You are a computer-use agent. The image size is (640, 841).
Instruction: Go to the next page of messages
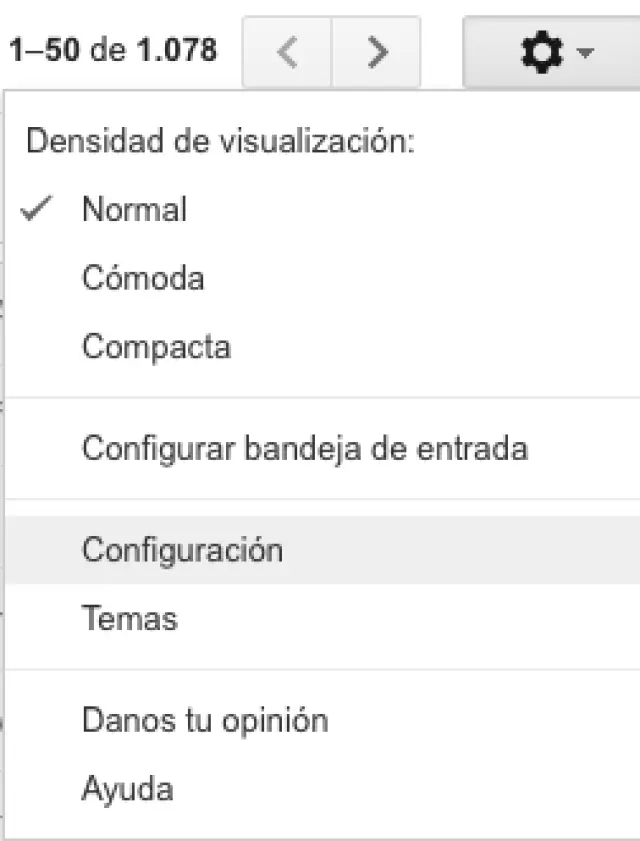[376, 52]
